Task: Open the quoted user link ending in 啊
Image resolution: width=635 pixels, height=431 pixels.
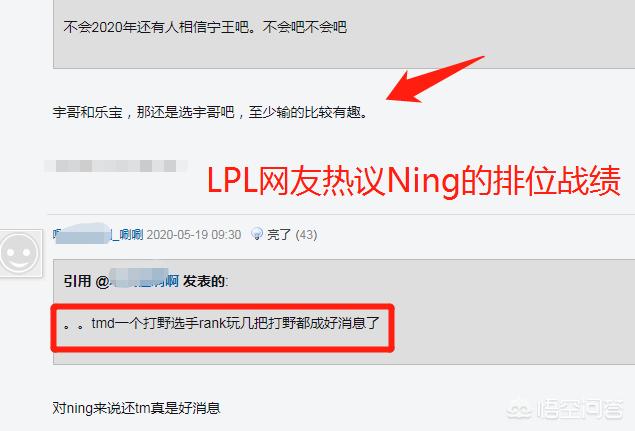Action: click(144, 281)
